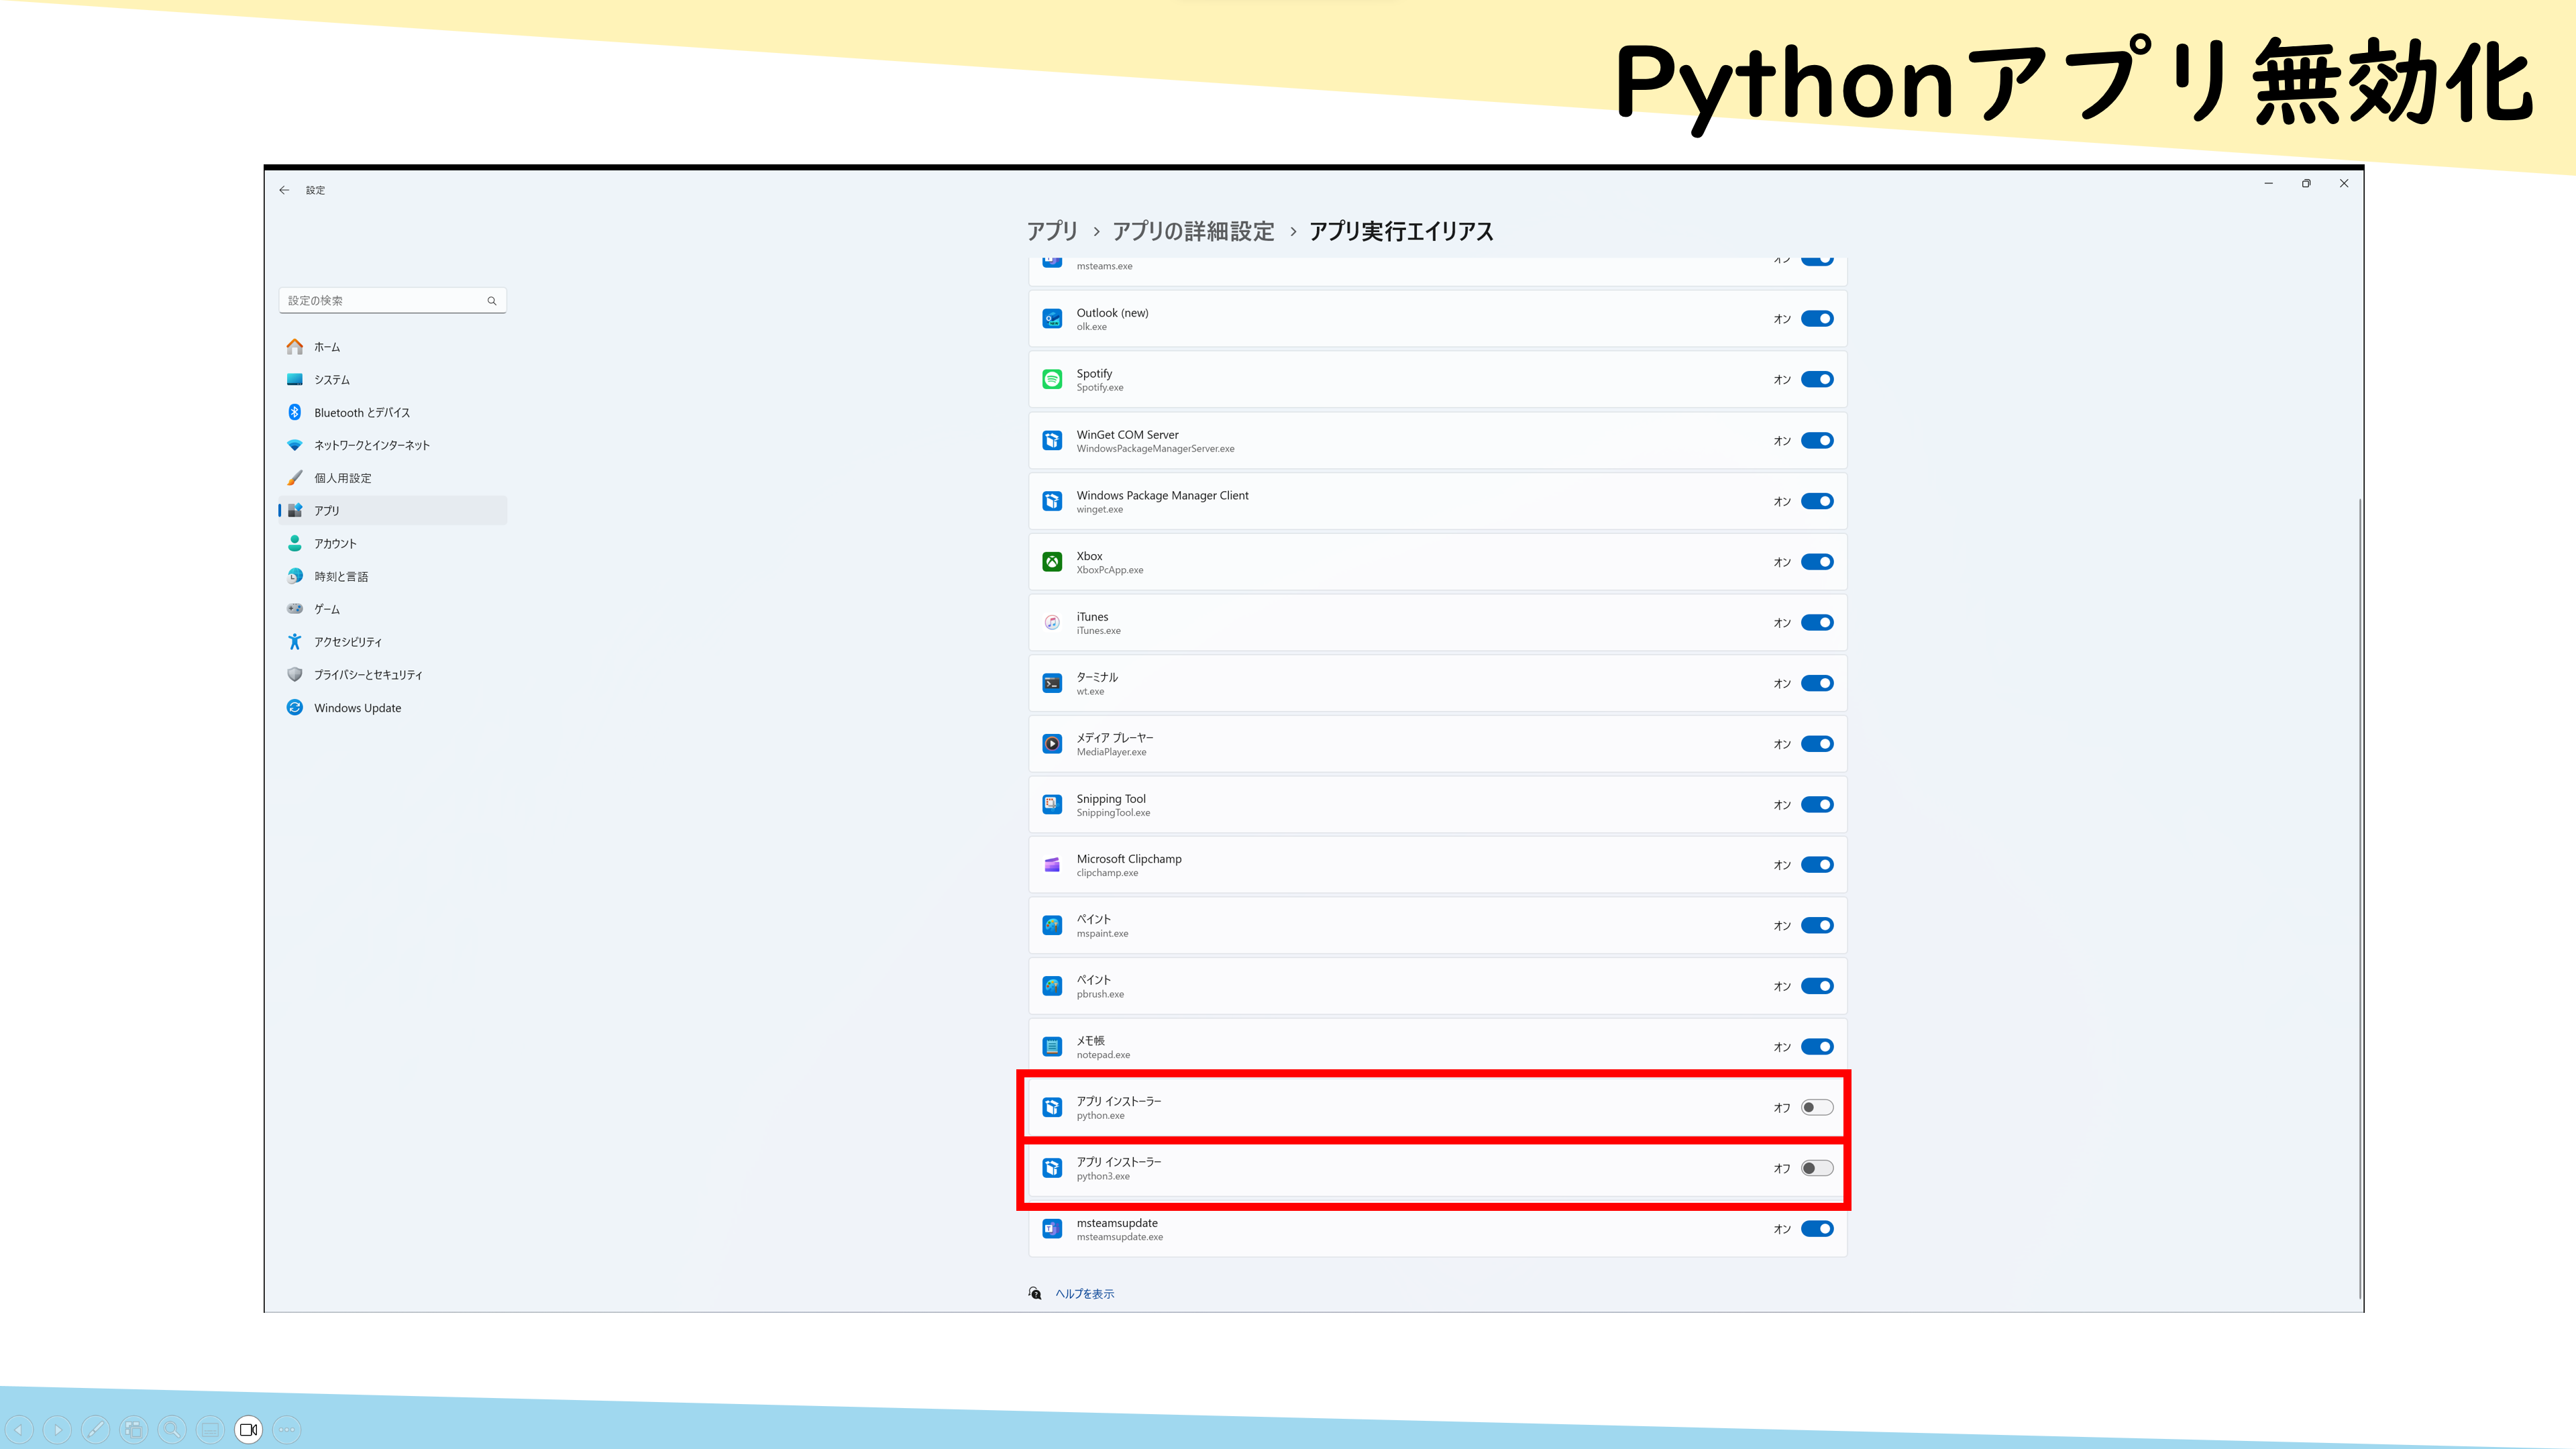This screenshot has width=2576, height=1449.
Task: Open the see-all-slides grid button
Action: (x=134, y=1430)
